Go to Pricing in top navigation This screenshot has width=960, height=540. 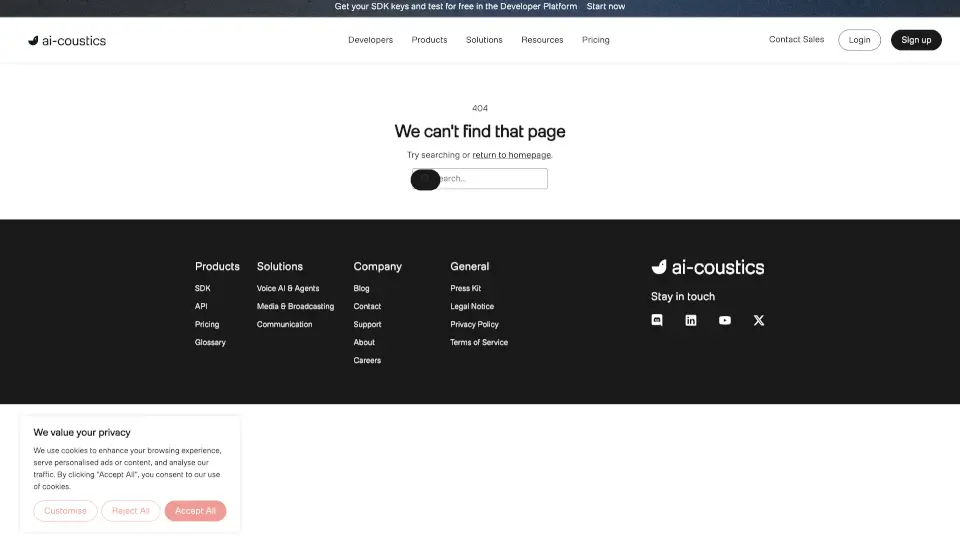[x=596, y=40]
